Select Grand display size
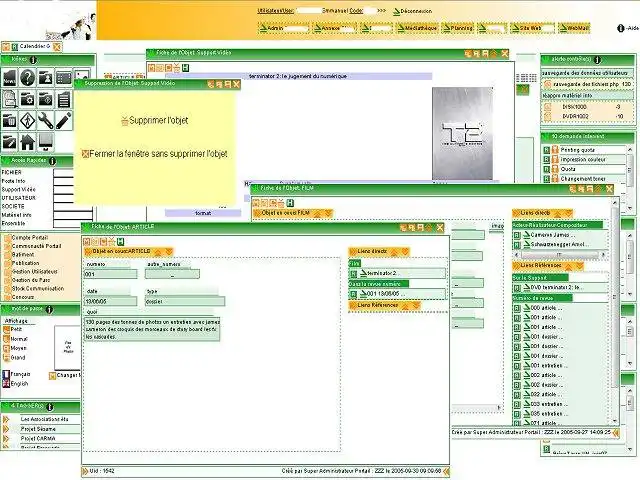640x480 pixels. pos(14,358)
